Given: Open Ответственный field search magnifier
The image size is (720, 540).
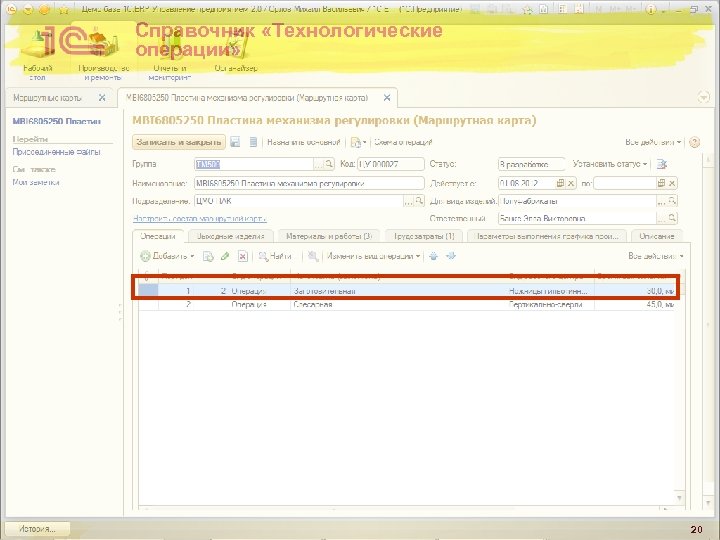Looking at the screenshot, I should [x=672, y=218].
